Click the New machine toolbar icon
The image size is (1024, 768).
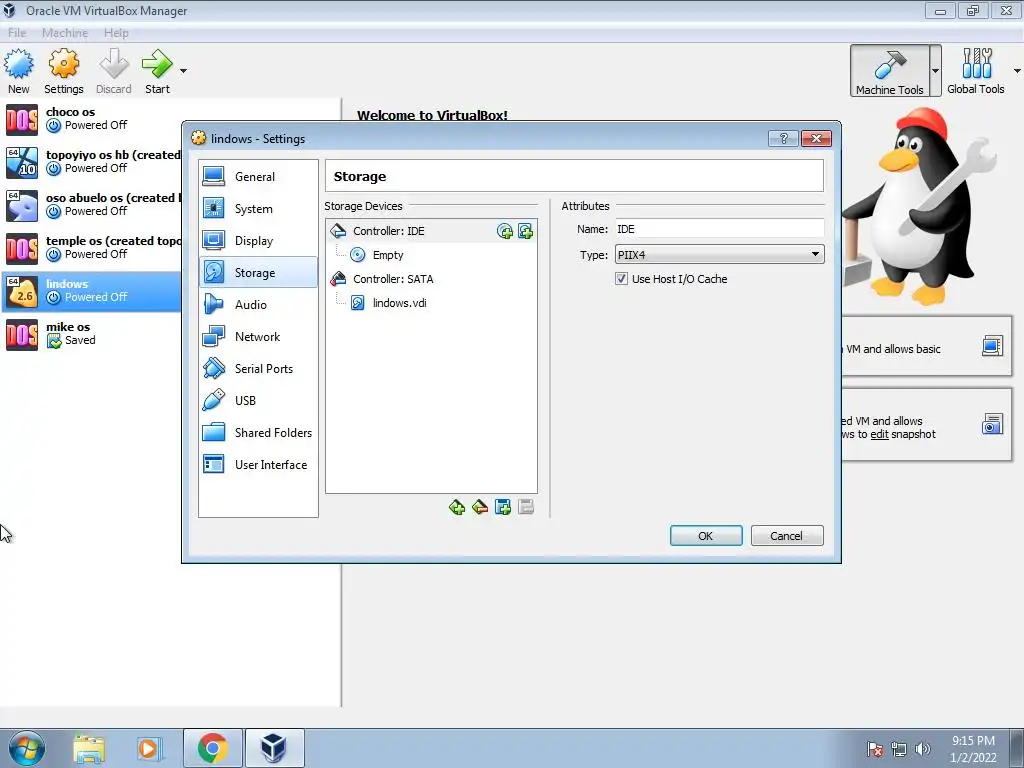(19, 72)
